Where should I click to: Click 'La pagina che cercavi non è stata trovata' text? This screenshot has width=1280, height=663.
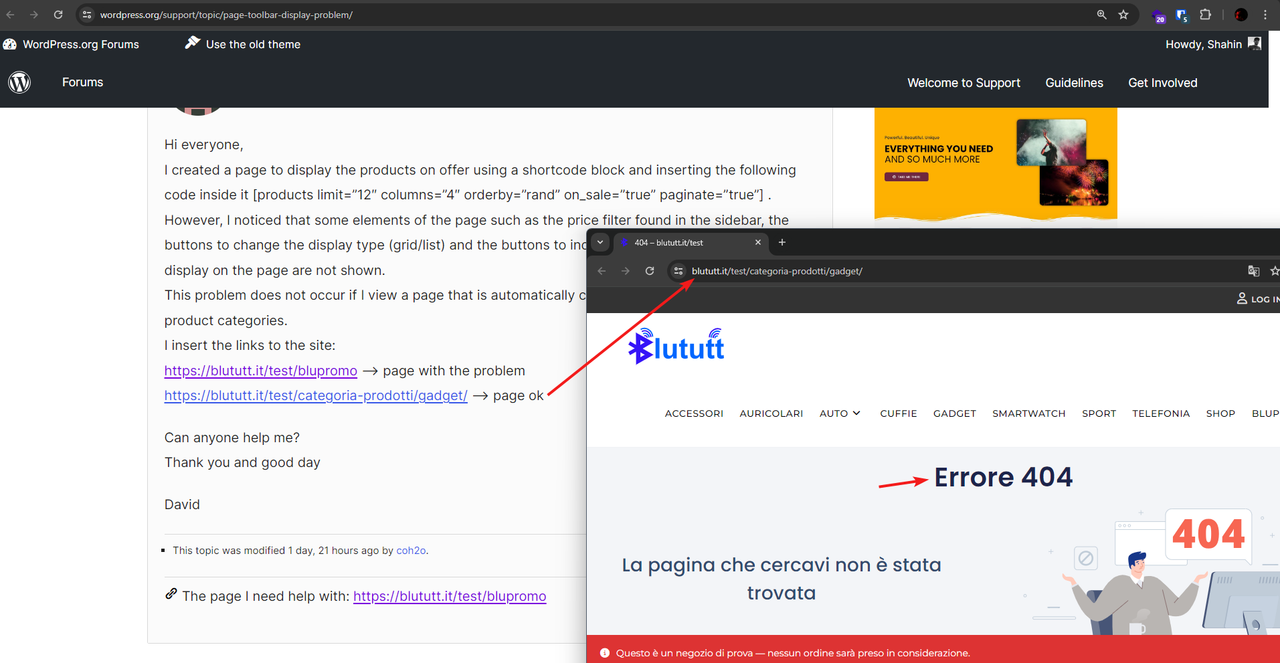click(x=781, y=579)
